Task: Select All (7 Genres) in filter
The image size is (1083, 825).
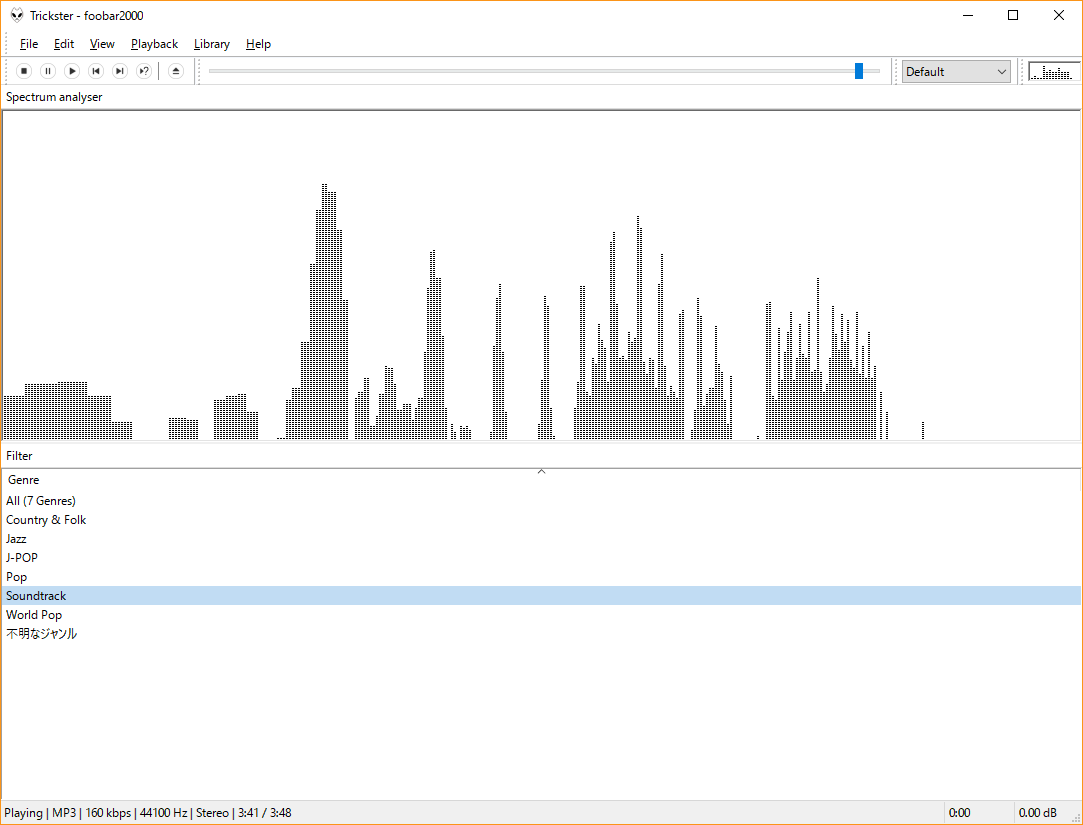Action: (41, 501)
